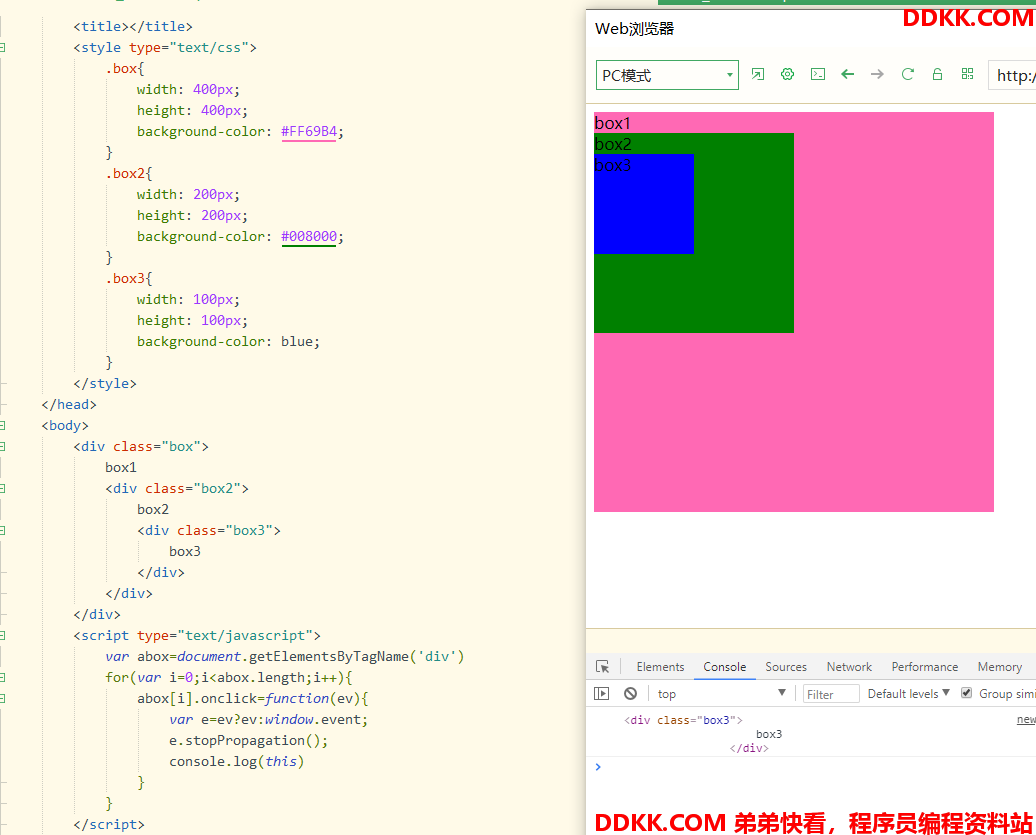Click the #008000 color value in code

309,236
